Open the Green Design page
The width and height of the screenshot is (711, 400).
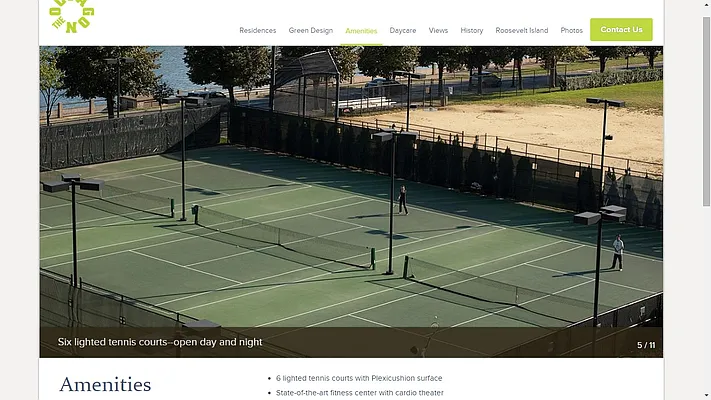pyautogui.click(x=311, y=30)
